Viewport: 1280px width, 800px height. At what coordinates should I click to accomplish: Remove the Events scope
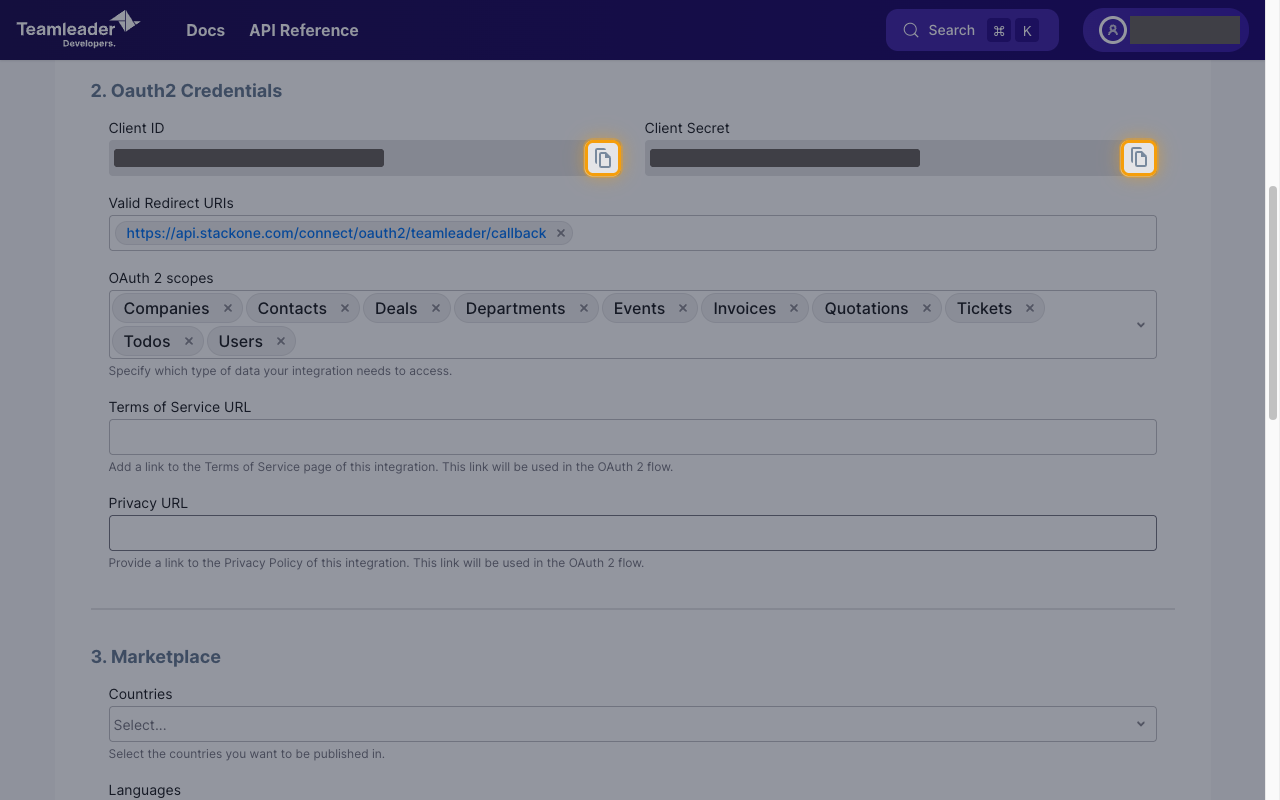[683, 308]
